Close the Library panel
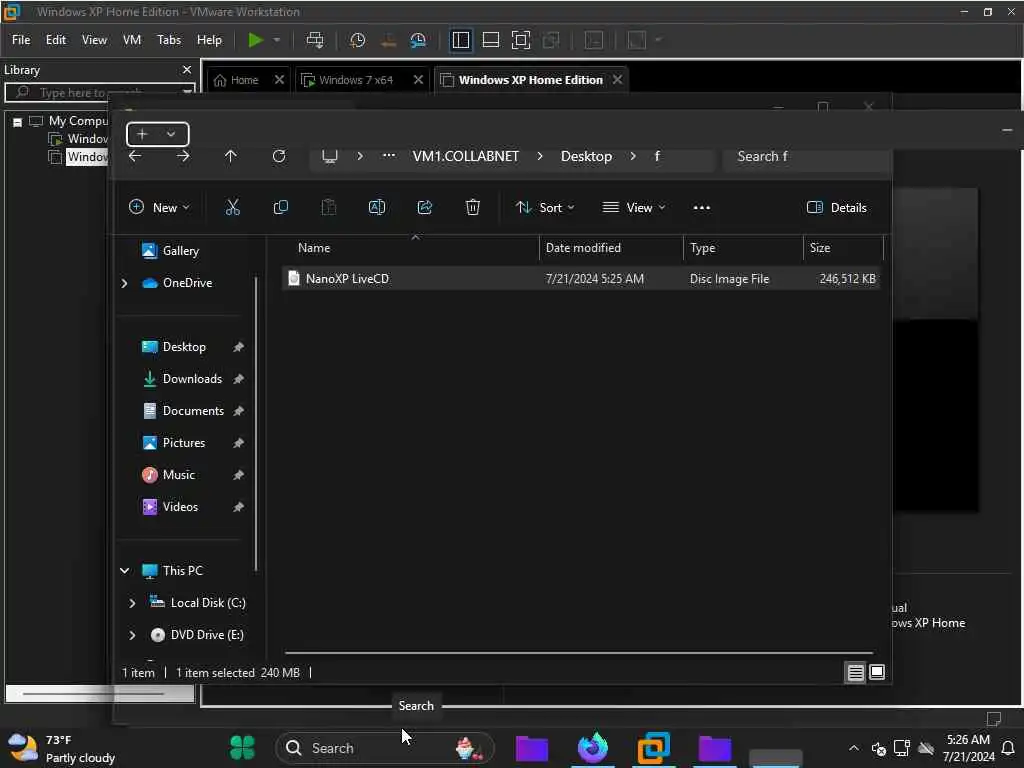Viewport: 1024px width, 768px height. click(187, 69)
